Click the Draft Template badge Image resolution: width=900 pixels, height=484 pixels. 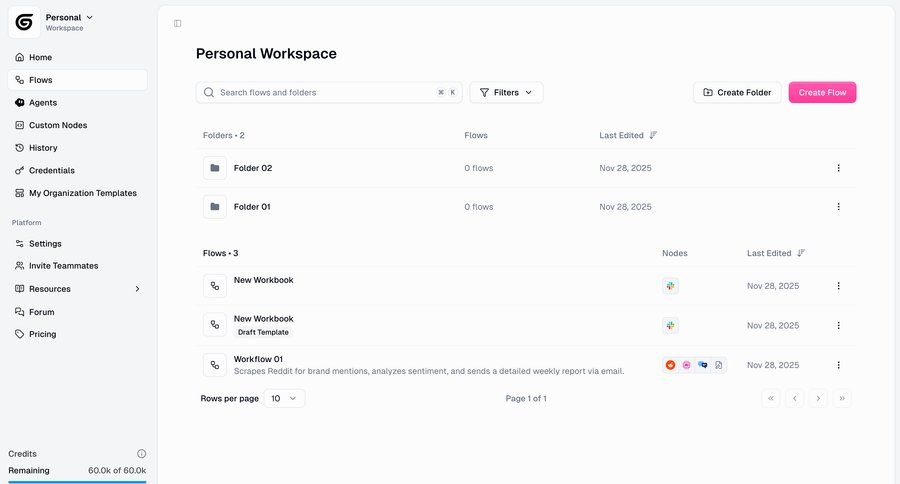[263, 332]
